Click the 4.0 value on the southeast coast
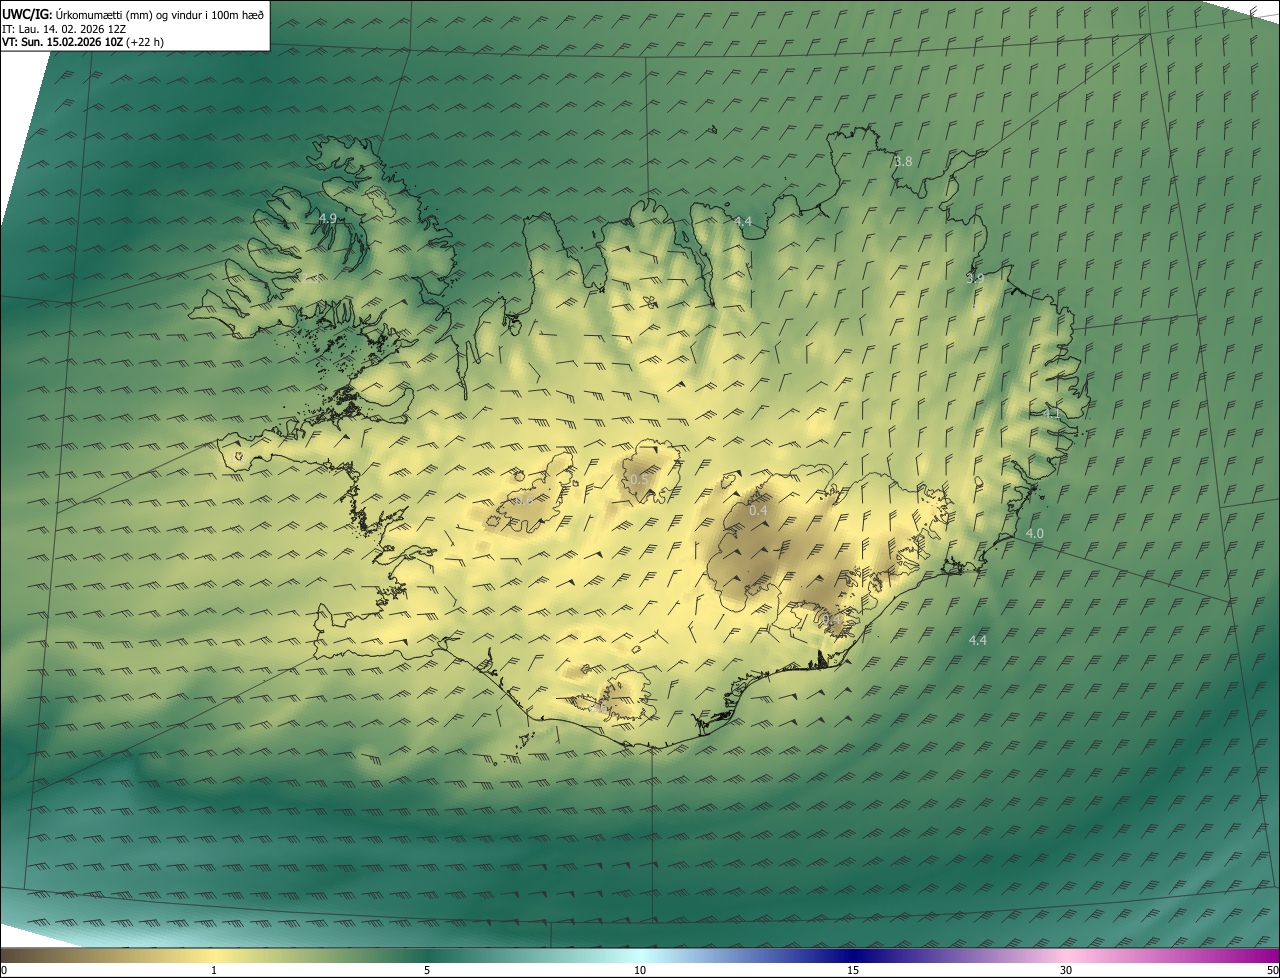Viewport: 1280px width, 978px height. click(1034, 534)
